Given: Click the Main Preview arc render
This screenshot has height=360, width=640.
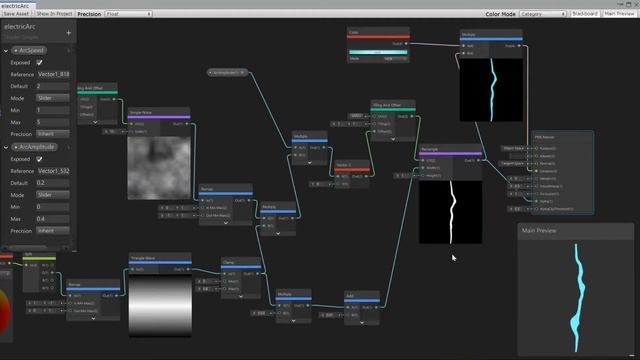Looking at the screenshot, I should (x=576, y=297).
